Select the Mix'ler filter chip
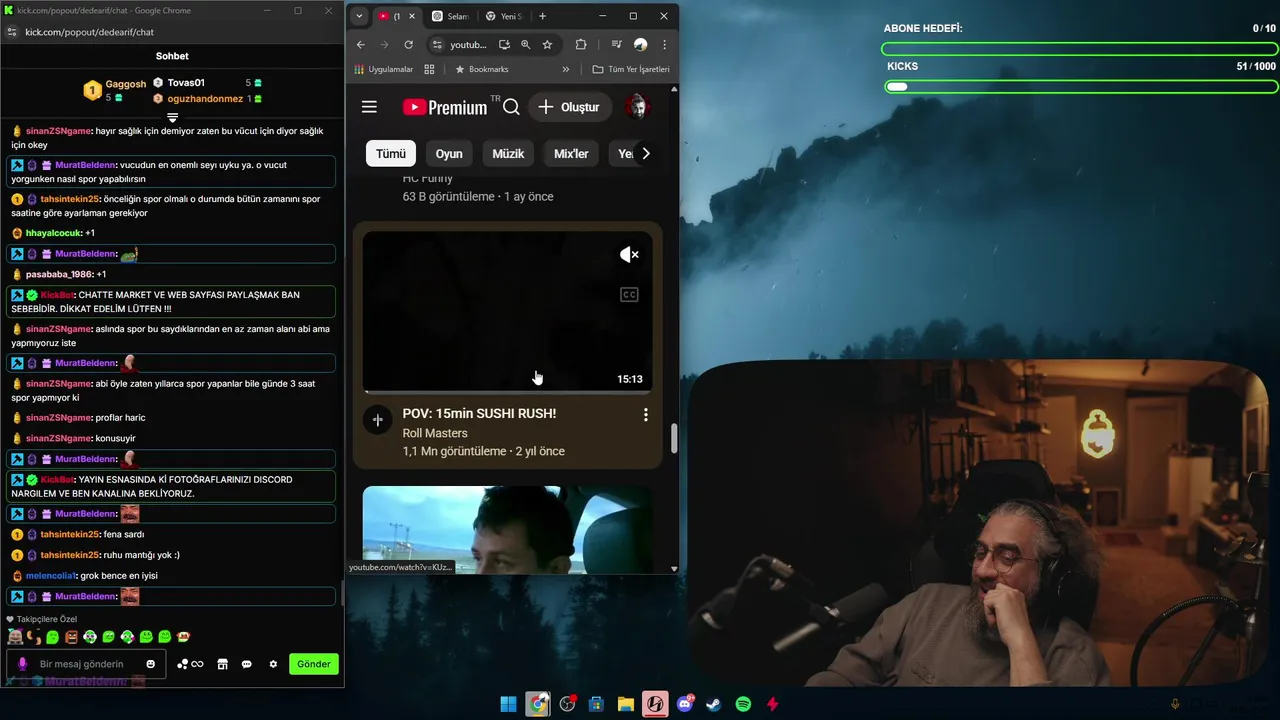 571,153
